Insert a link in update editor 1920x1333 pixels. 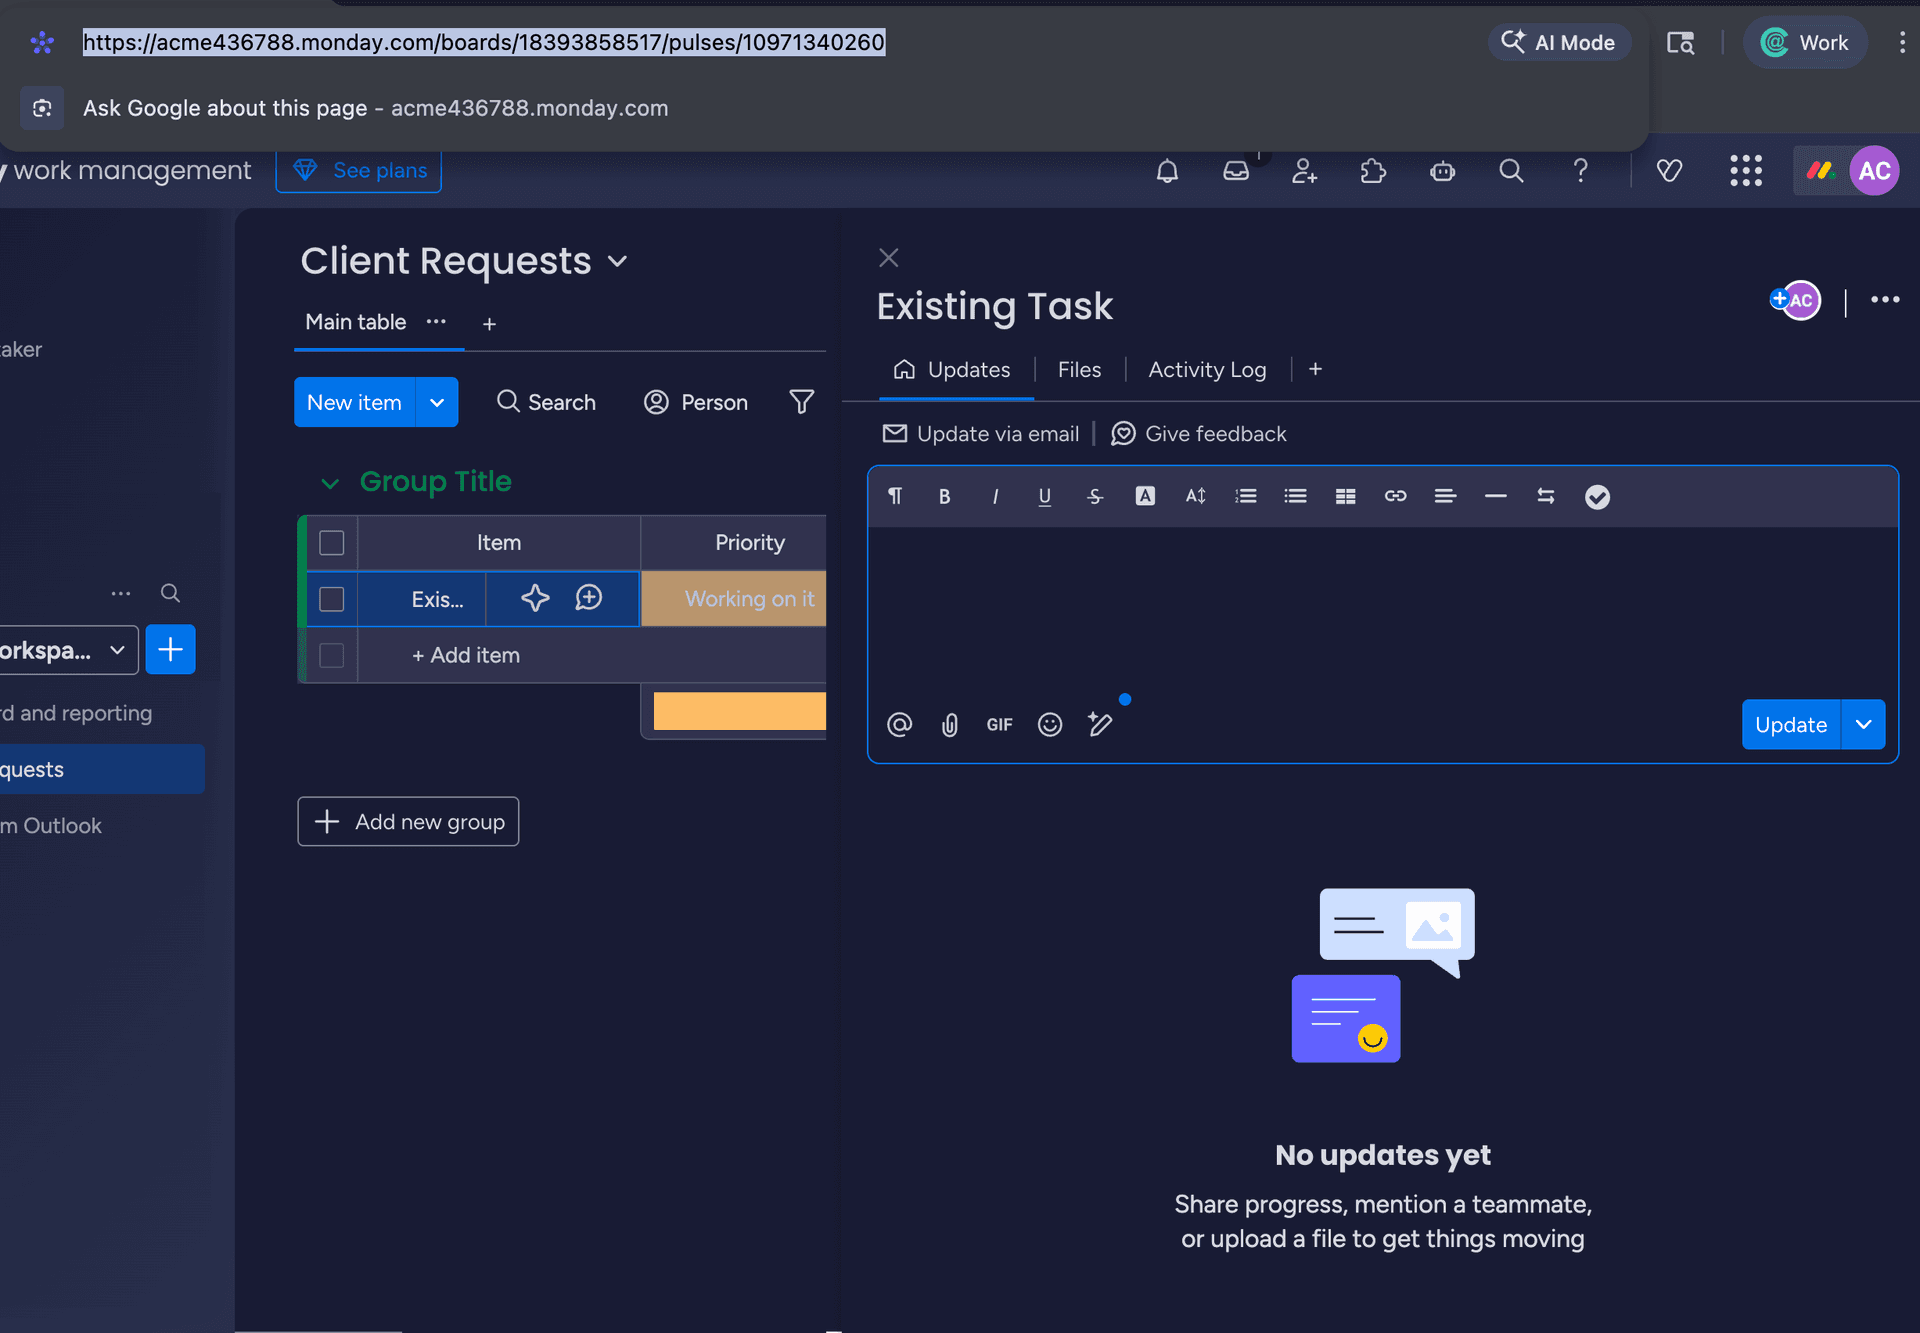[x=1395, y=497]
